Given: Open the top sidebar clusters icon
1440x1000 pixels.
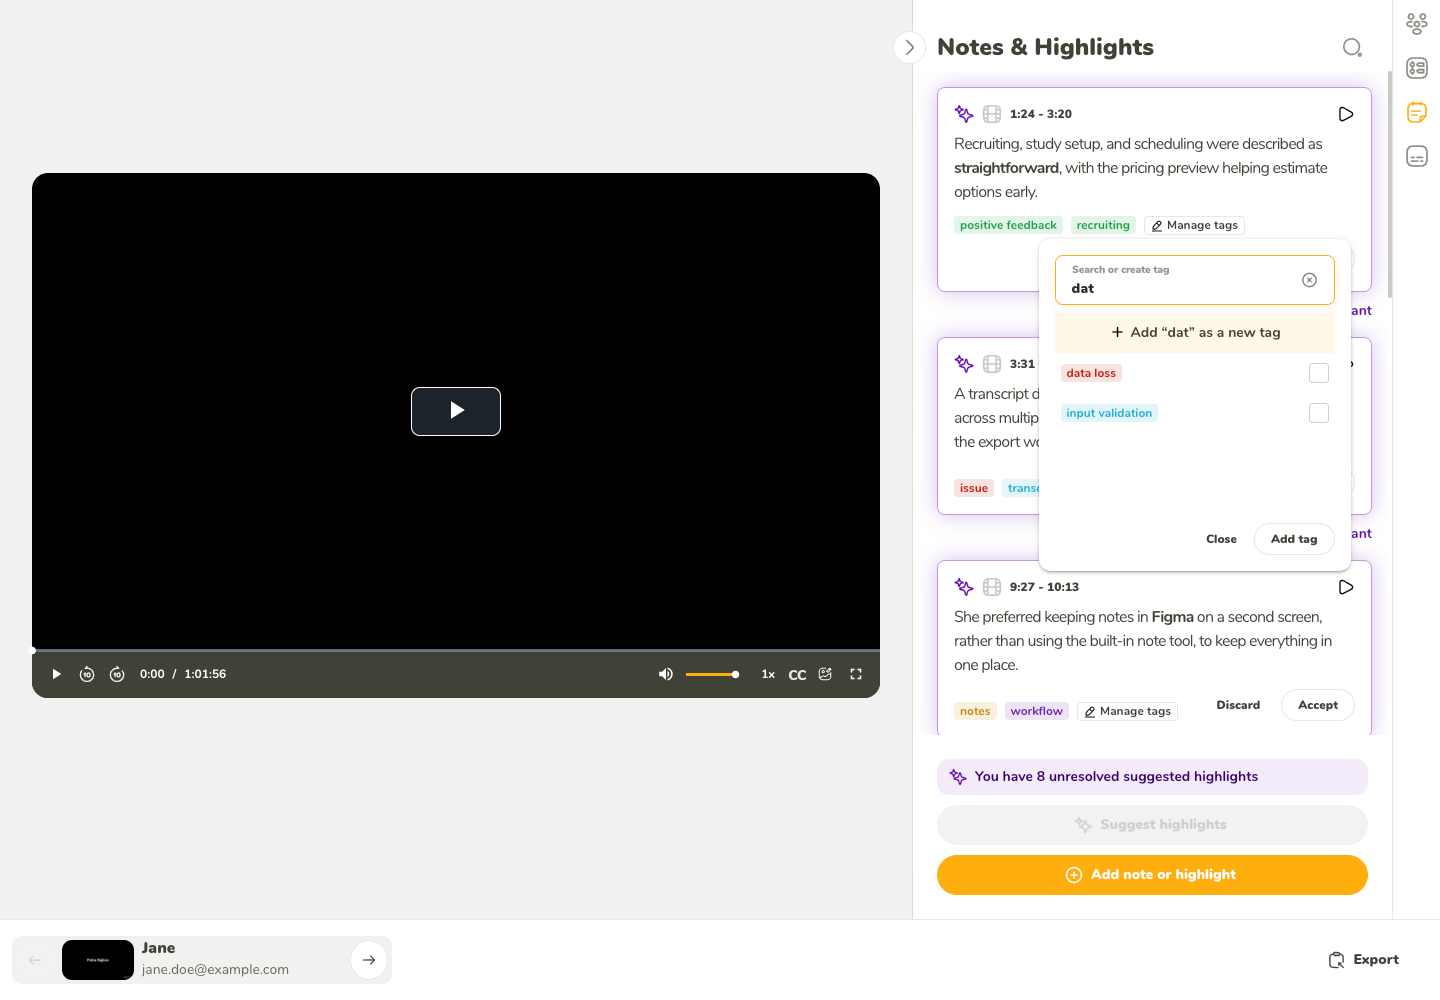Looking at the screenshot, I should [1417, 23].
